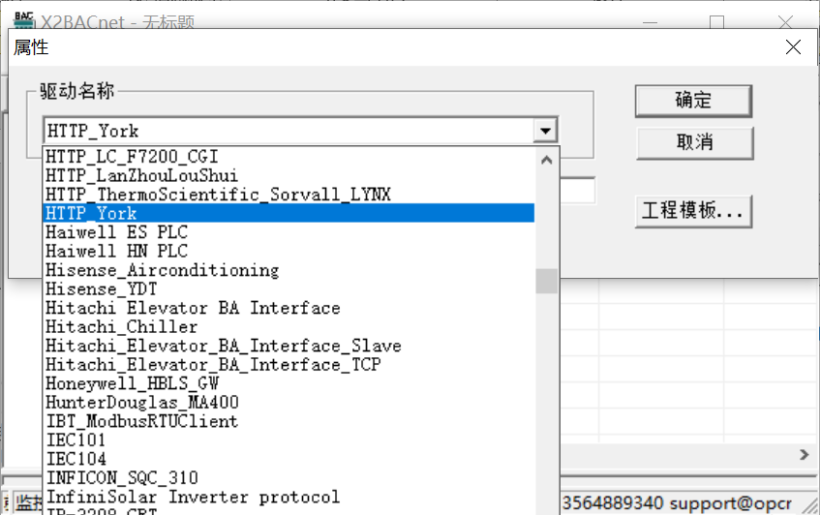This screenshot has width=821, height=516.
Task: Close the X2BACnet main window
Action: [x=785, y=22]
